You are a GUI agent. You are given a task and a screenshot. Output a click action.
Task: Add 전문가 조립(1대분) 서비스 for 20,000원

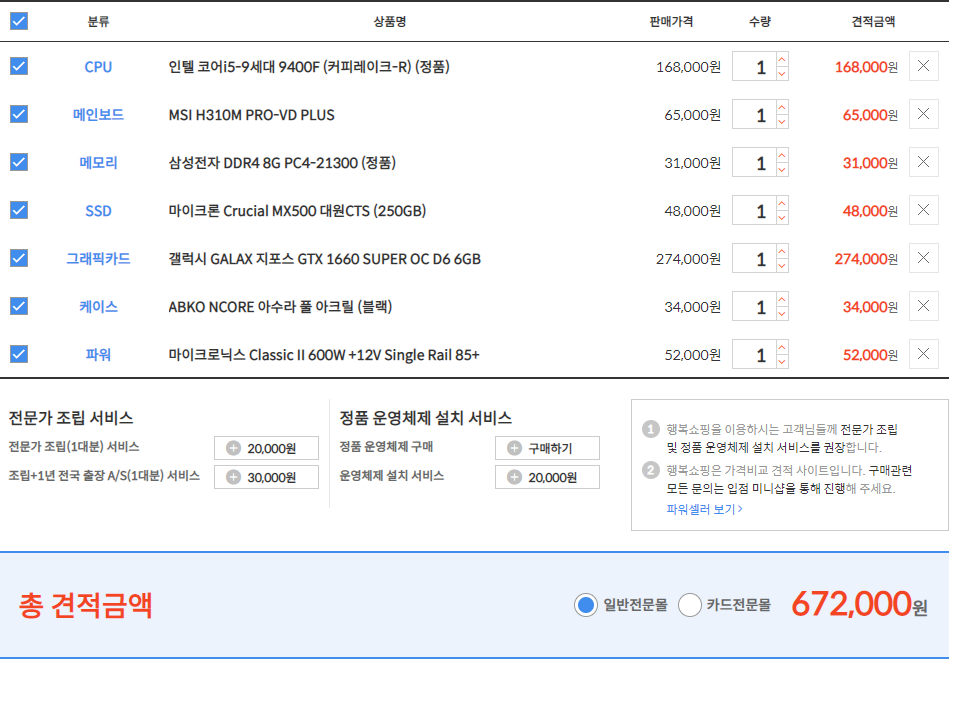coord(266,448)
